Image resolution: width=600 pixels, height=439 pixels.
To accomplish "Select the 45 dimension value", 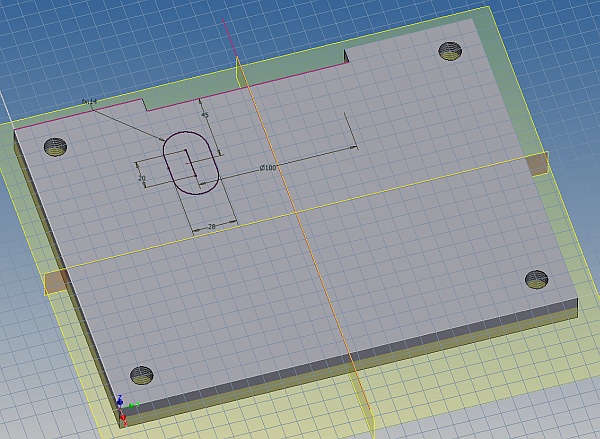I will [205, 115].
